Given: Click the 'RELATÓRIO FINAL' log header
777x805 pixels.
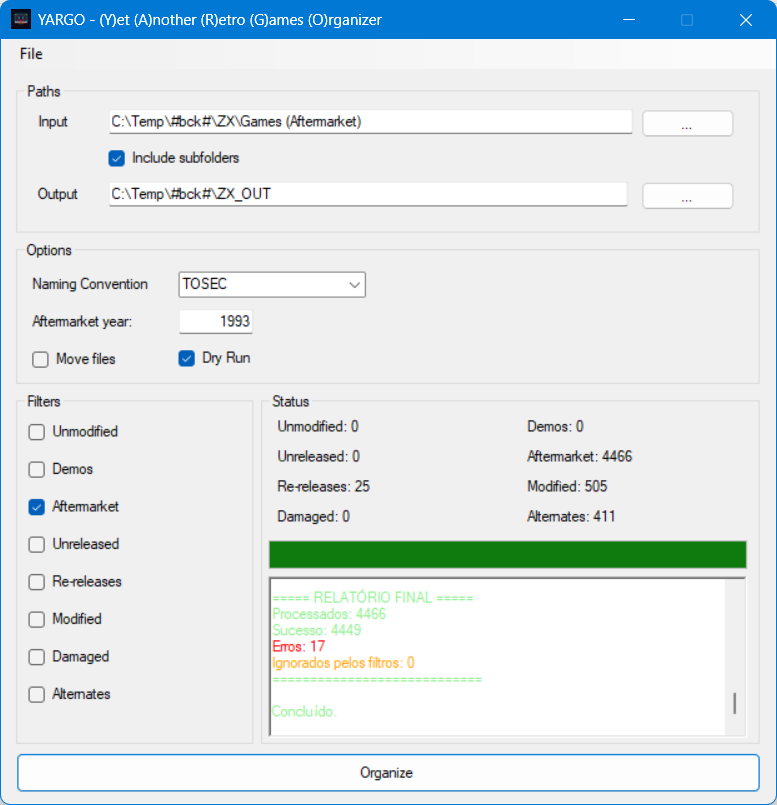Looking at the screenshot, I should tap(373, 598).
